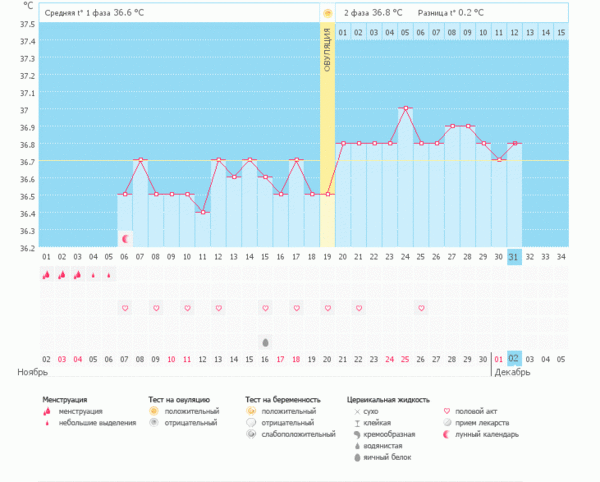Click the positive ovulation test legend icon
Viewport: 600px width, 482px height.
point(153,411)
